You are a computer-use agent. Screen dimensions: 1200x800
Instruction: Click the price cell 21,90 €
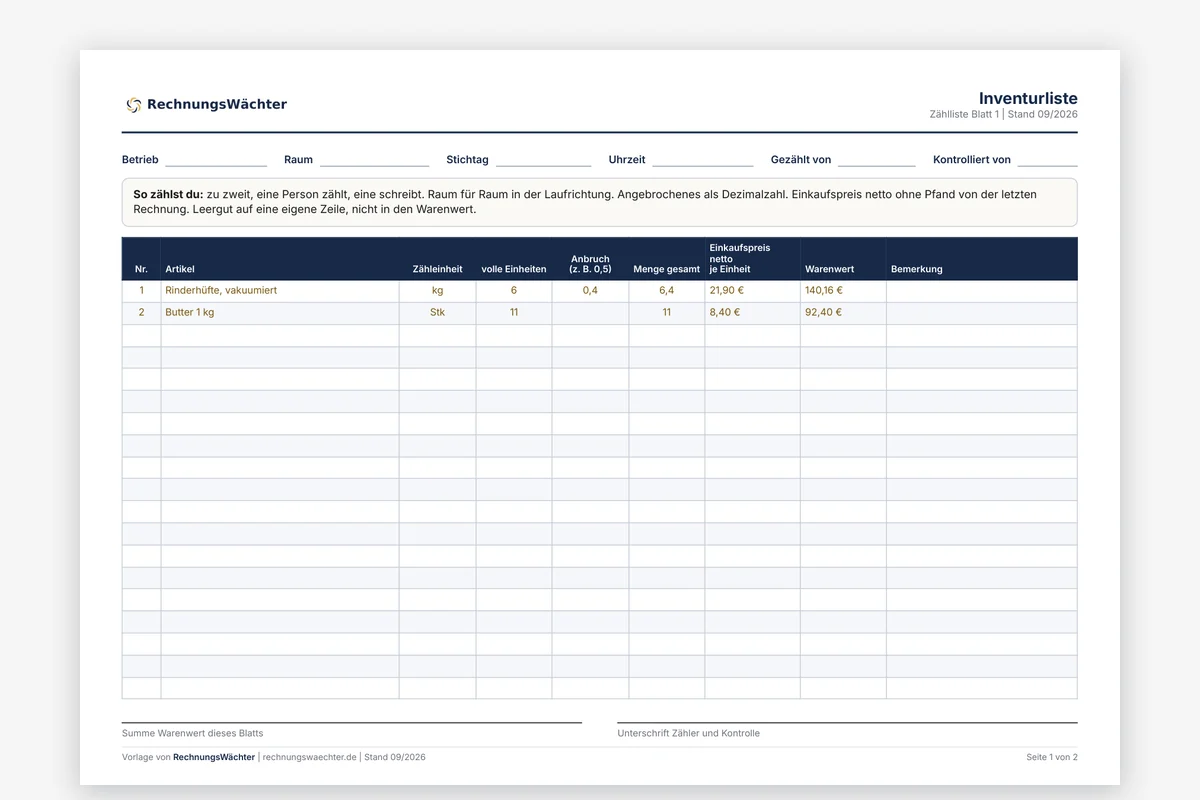pyautogui.click(x=752, y=290)
